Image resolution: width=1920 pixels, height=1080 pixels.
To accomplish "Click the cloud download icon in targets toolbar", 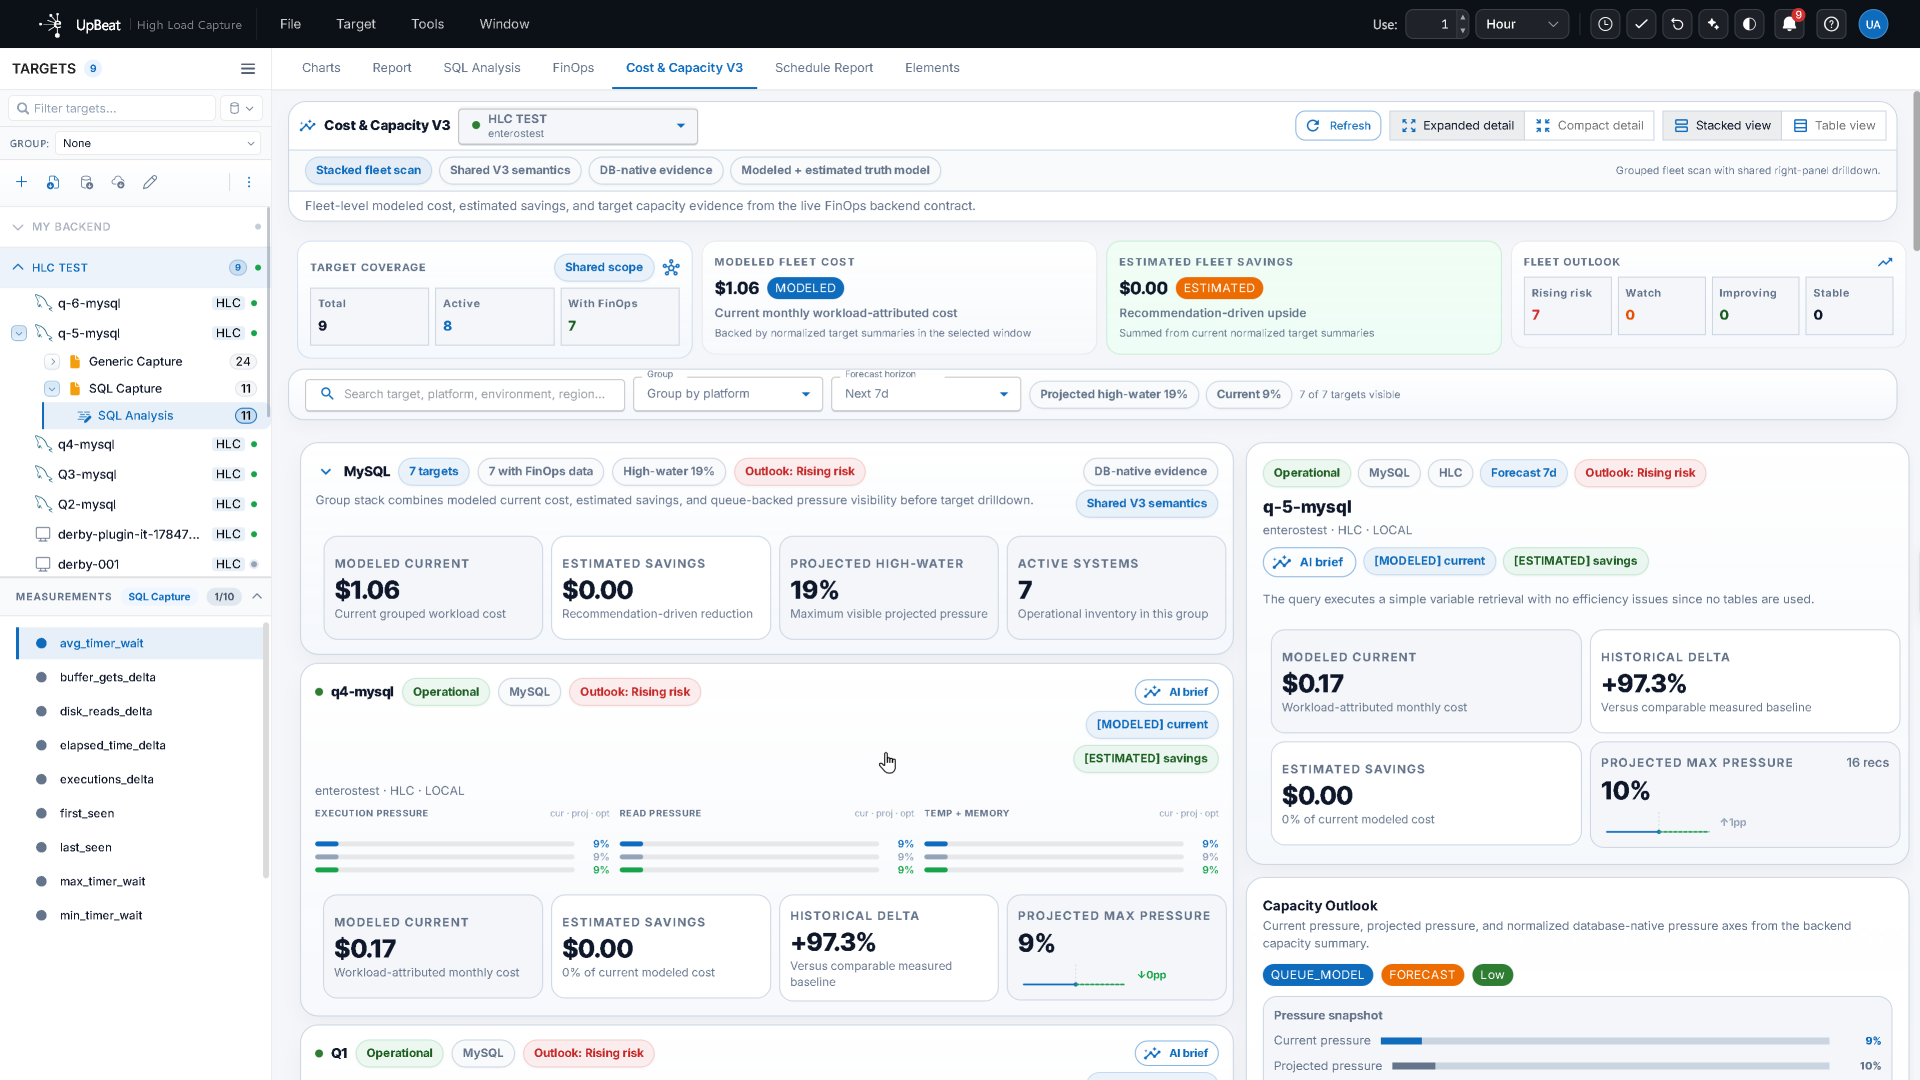I will tap(118, 182).
